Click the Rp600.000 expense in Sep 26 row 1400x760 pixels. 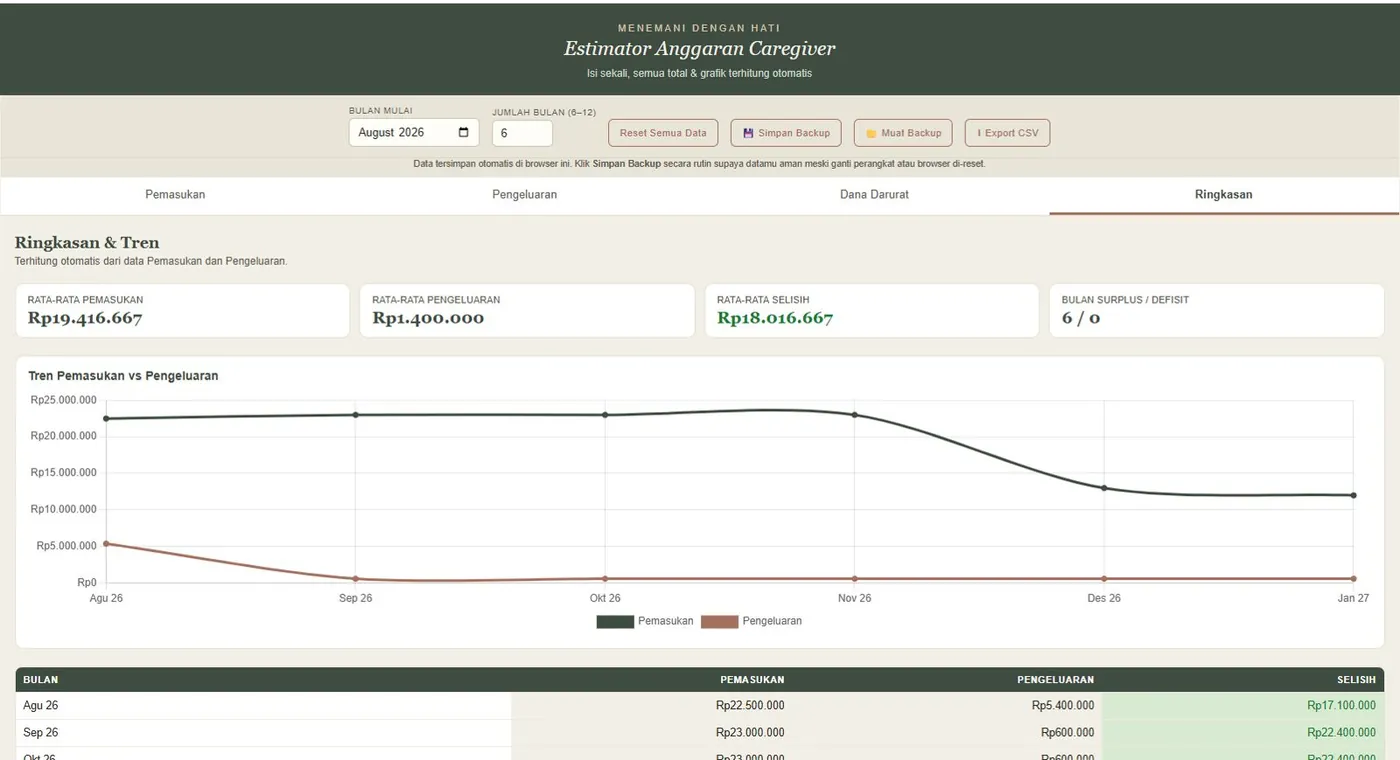[x=1068, y=733]
